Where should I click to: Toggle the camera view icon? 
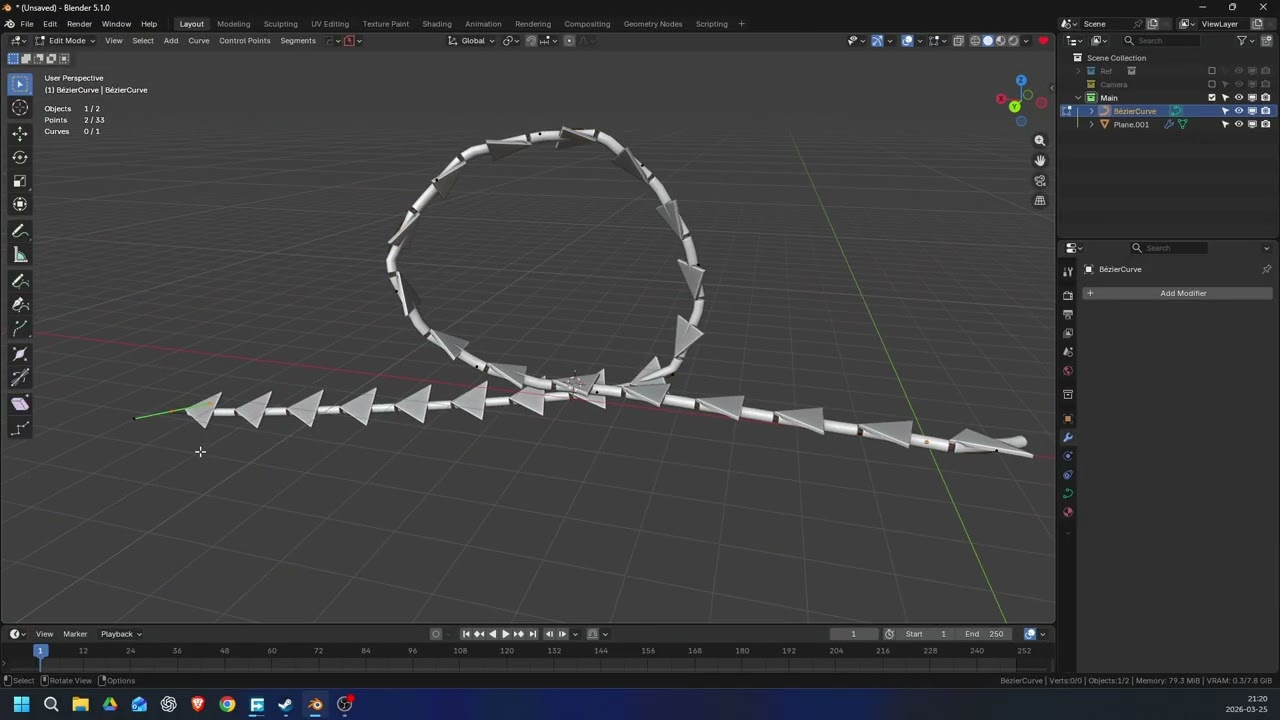point(1040,181)
